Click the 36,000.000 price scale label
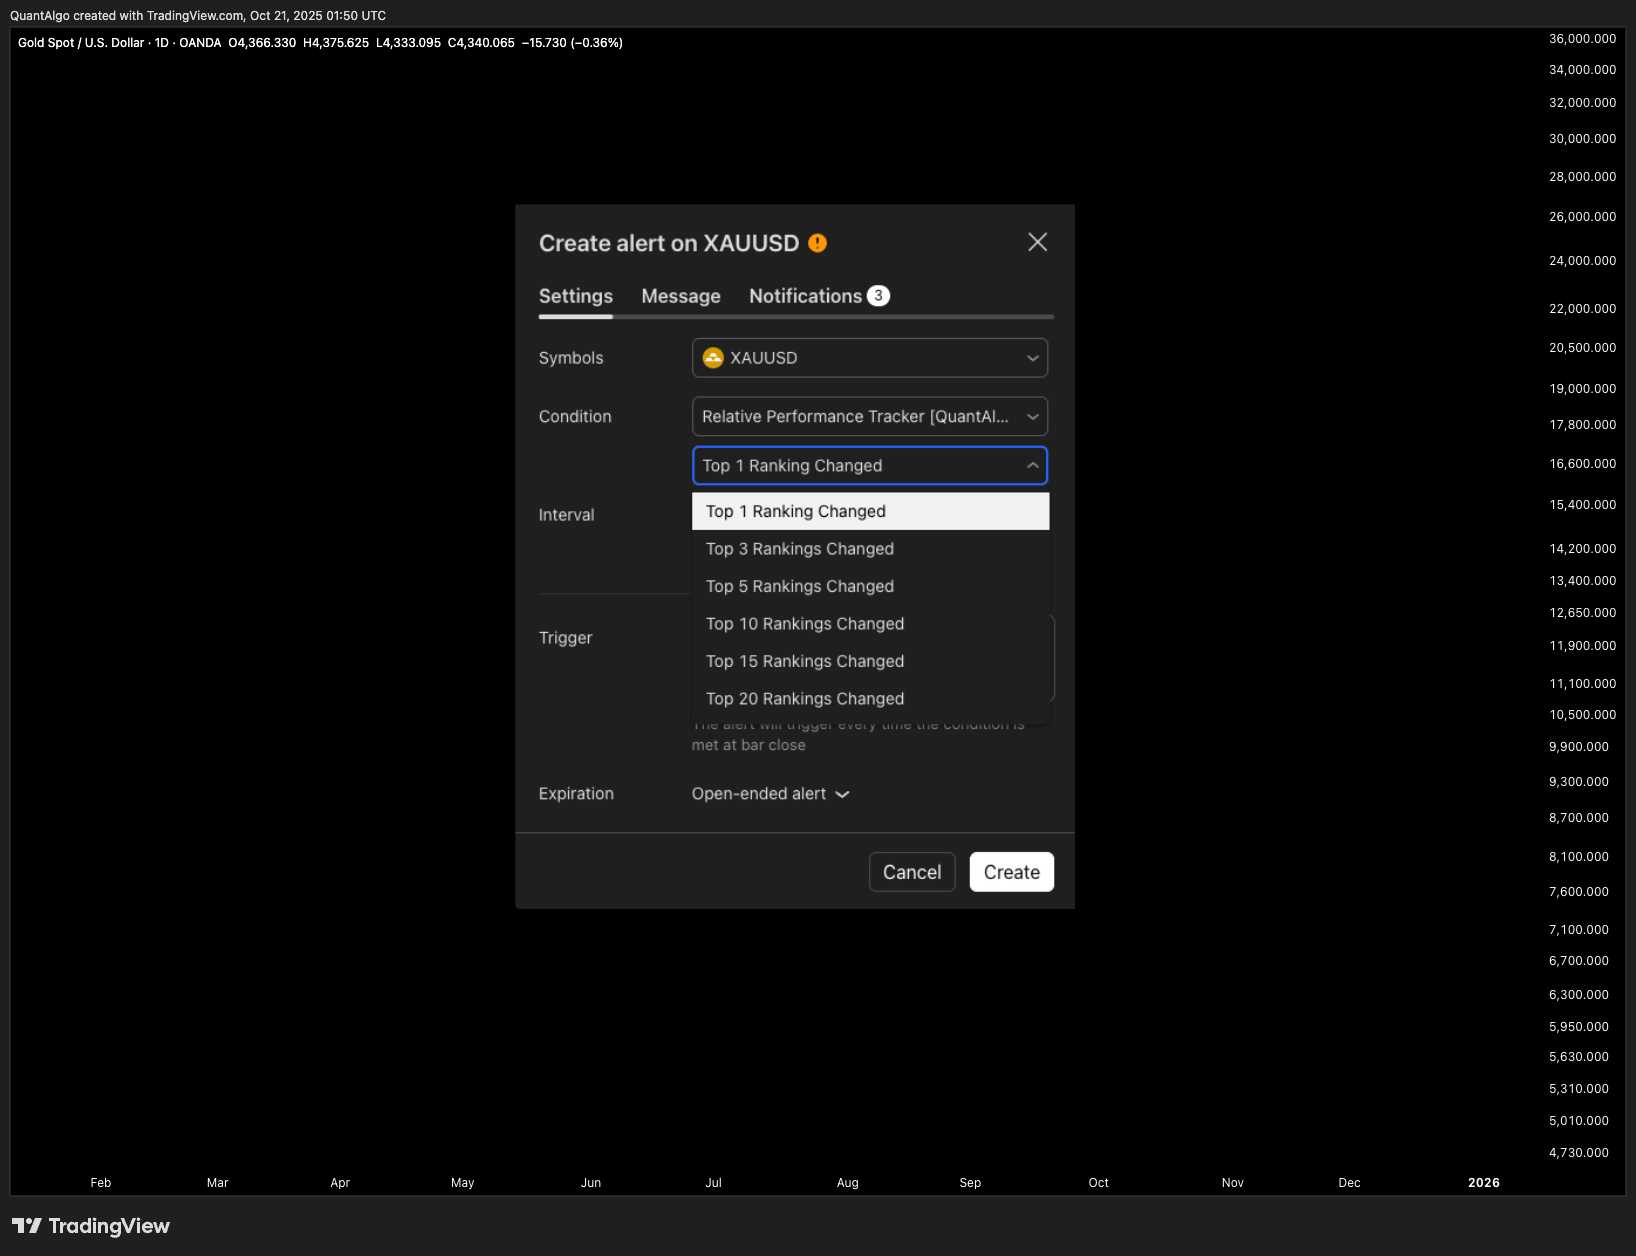Viewport: 1636px width, 1256px height. click(x=1582, y=39)
